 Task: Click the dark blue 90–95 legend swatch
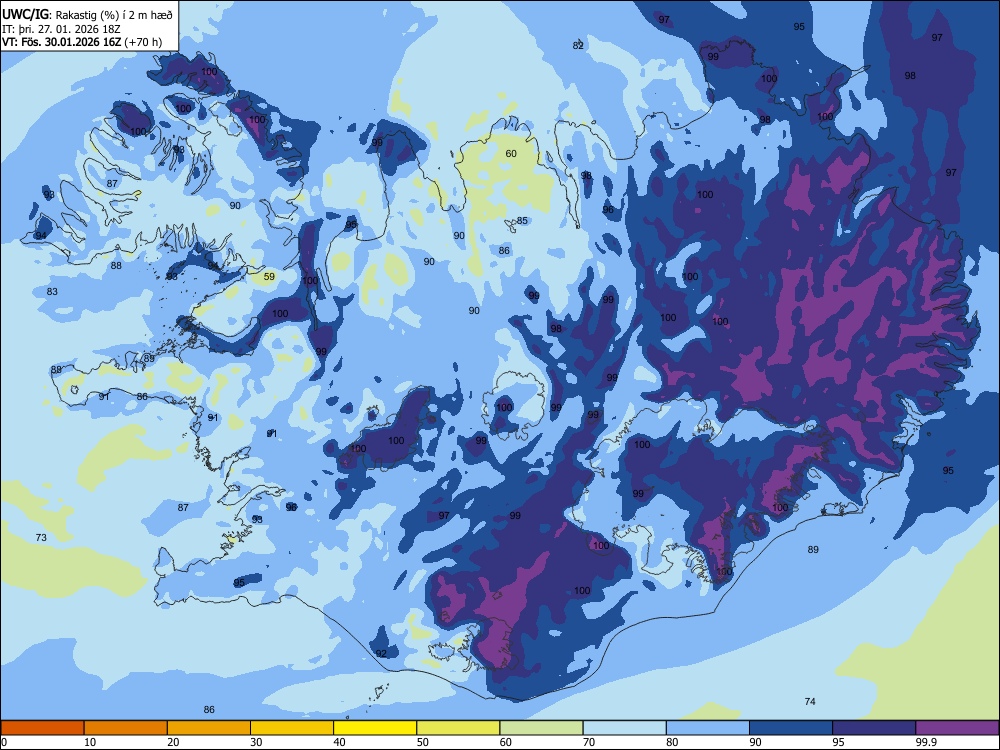[x=791, y=728]
